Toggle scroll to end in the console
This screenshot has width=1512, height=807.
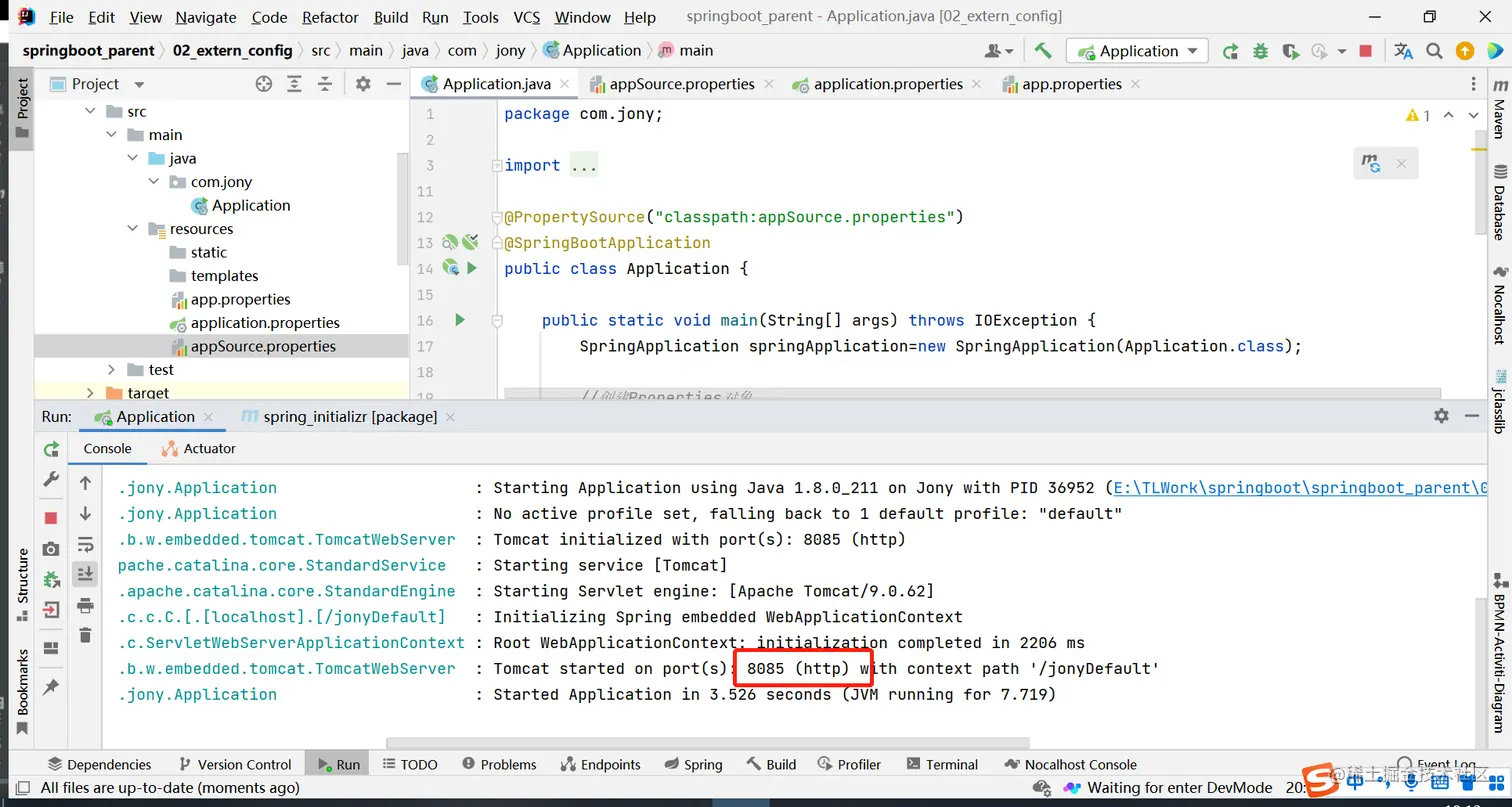click(x=86, y=574)
